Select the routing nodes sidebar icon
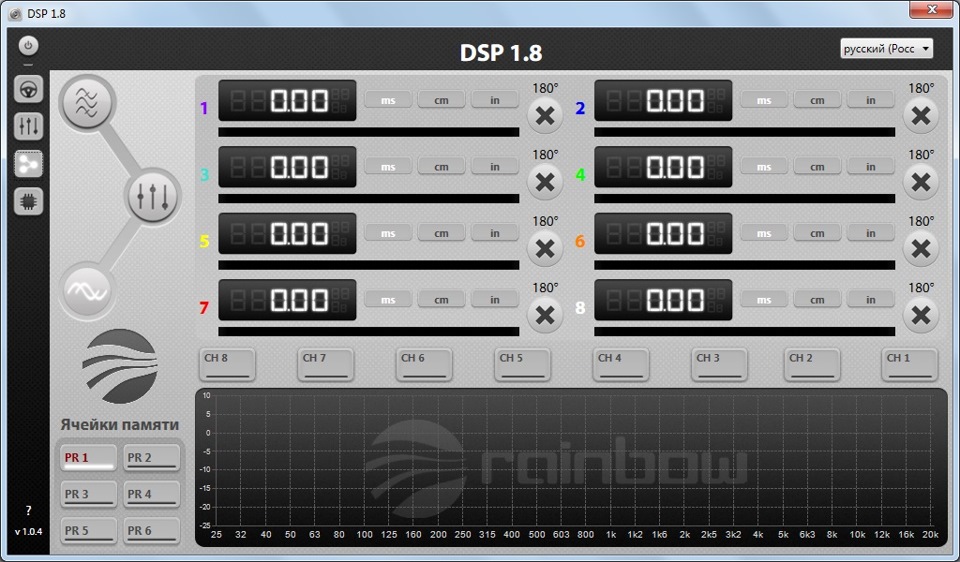 click(28, 164)
